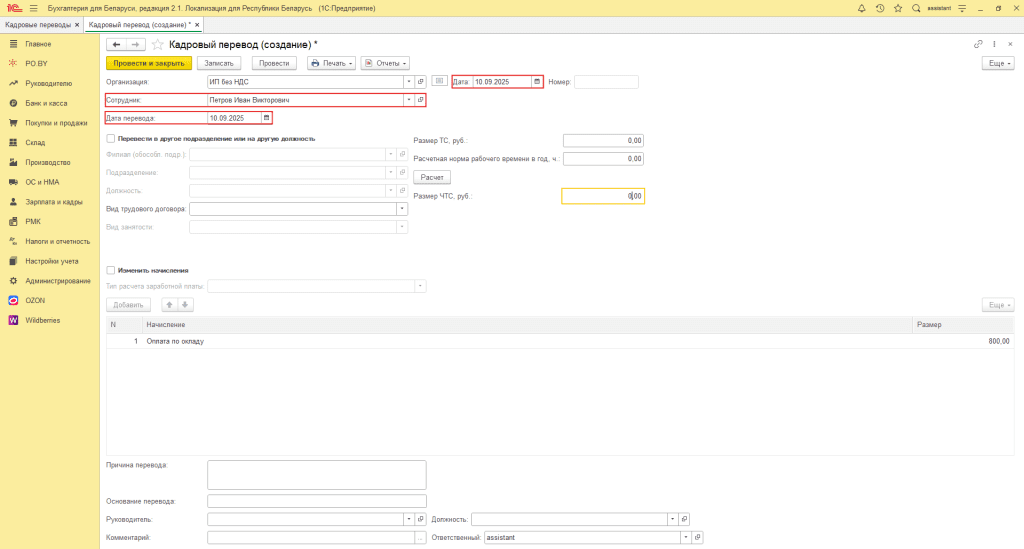Move accrual row down arrow

[185, 305]
